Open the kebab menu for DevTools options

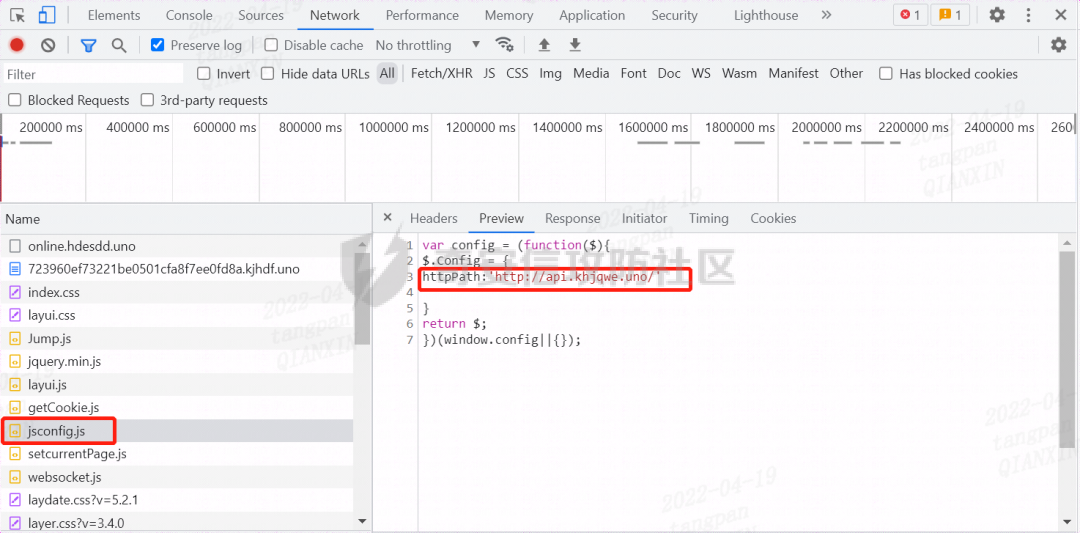(1030, 15)
